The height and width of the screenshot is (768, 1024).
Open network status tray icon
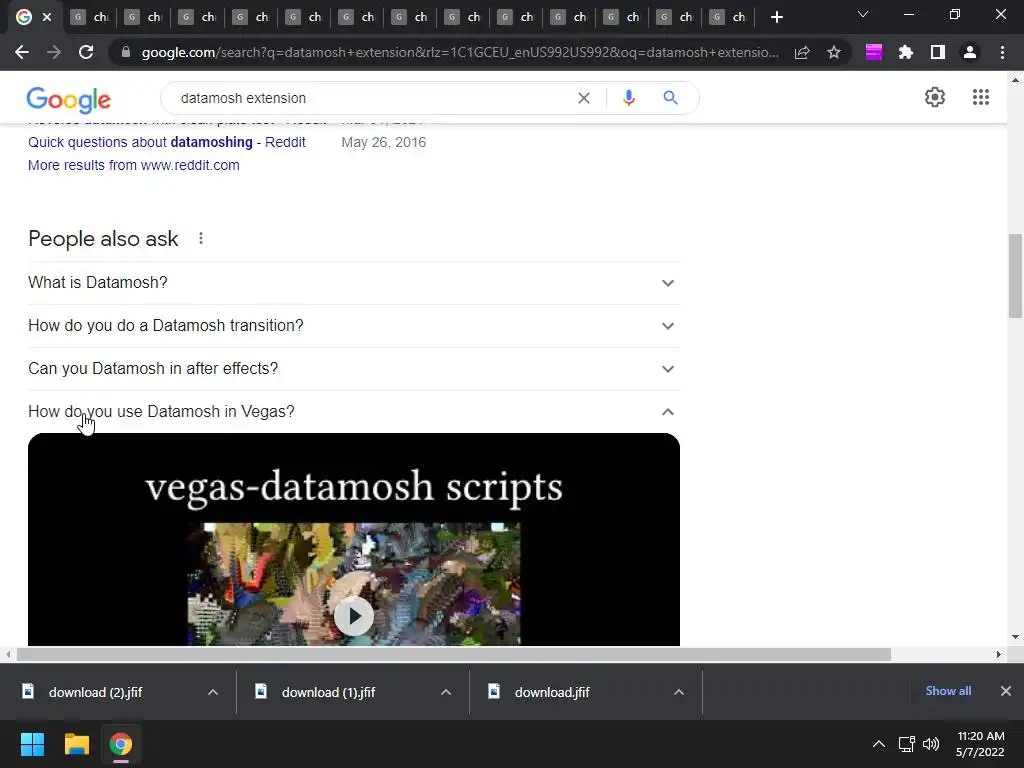coord(906,744)
